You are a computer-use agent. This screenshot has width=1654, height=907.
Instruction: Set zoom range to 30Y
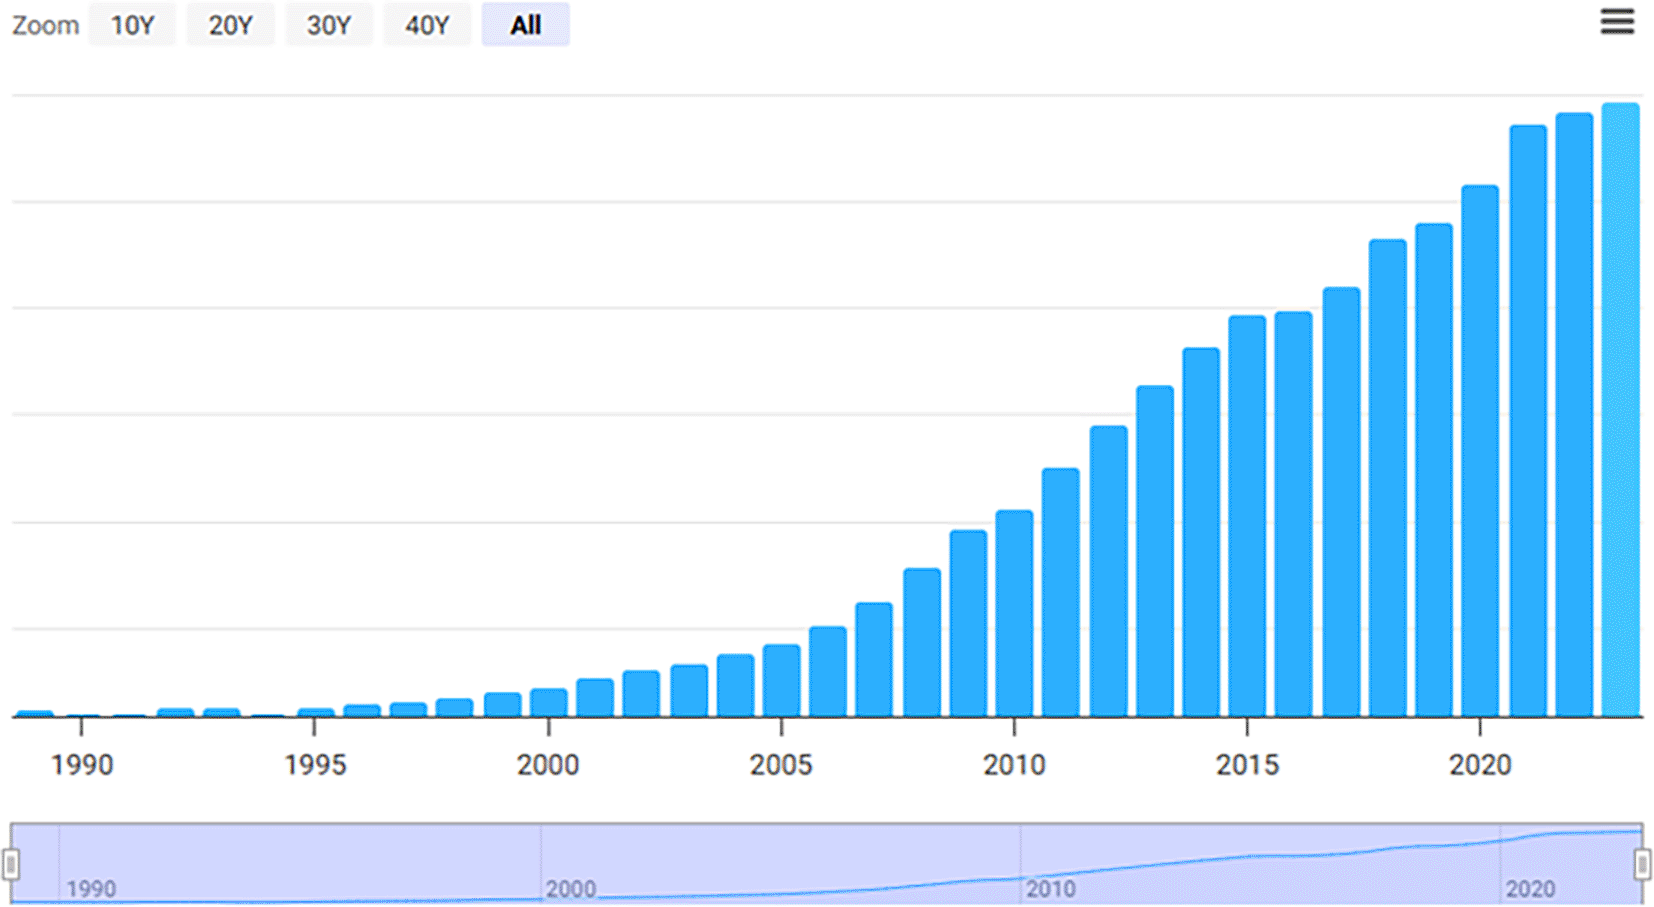point(328,25)
